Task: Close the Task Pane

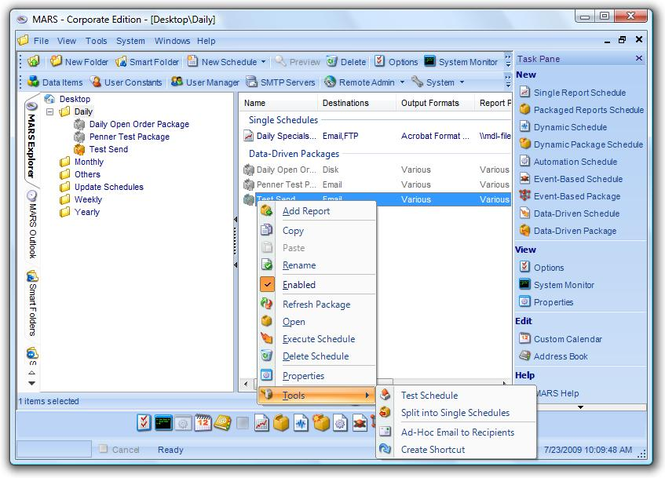Action: [639, 58]
